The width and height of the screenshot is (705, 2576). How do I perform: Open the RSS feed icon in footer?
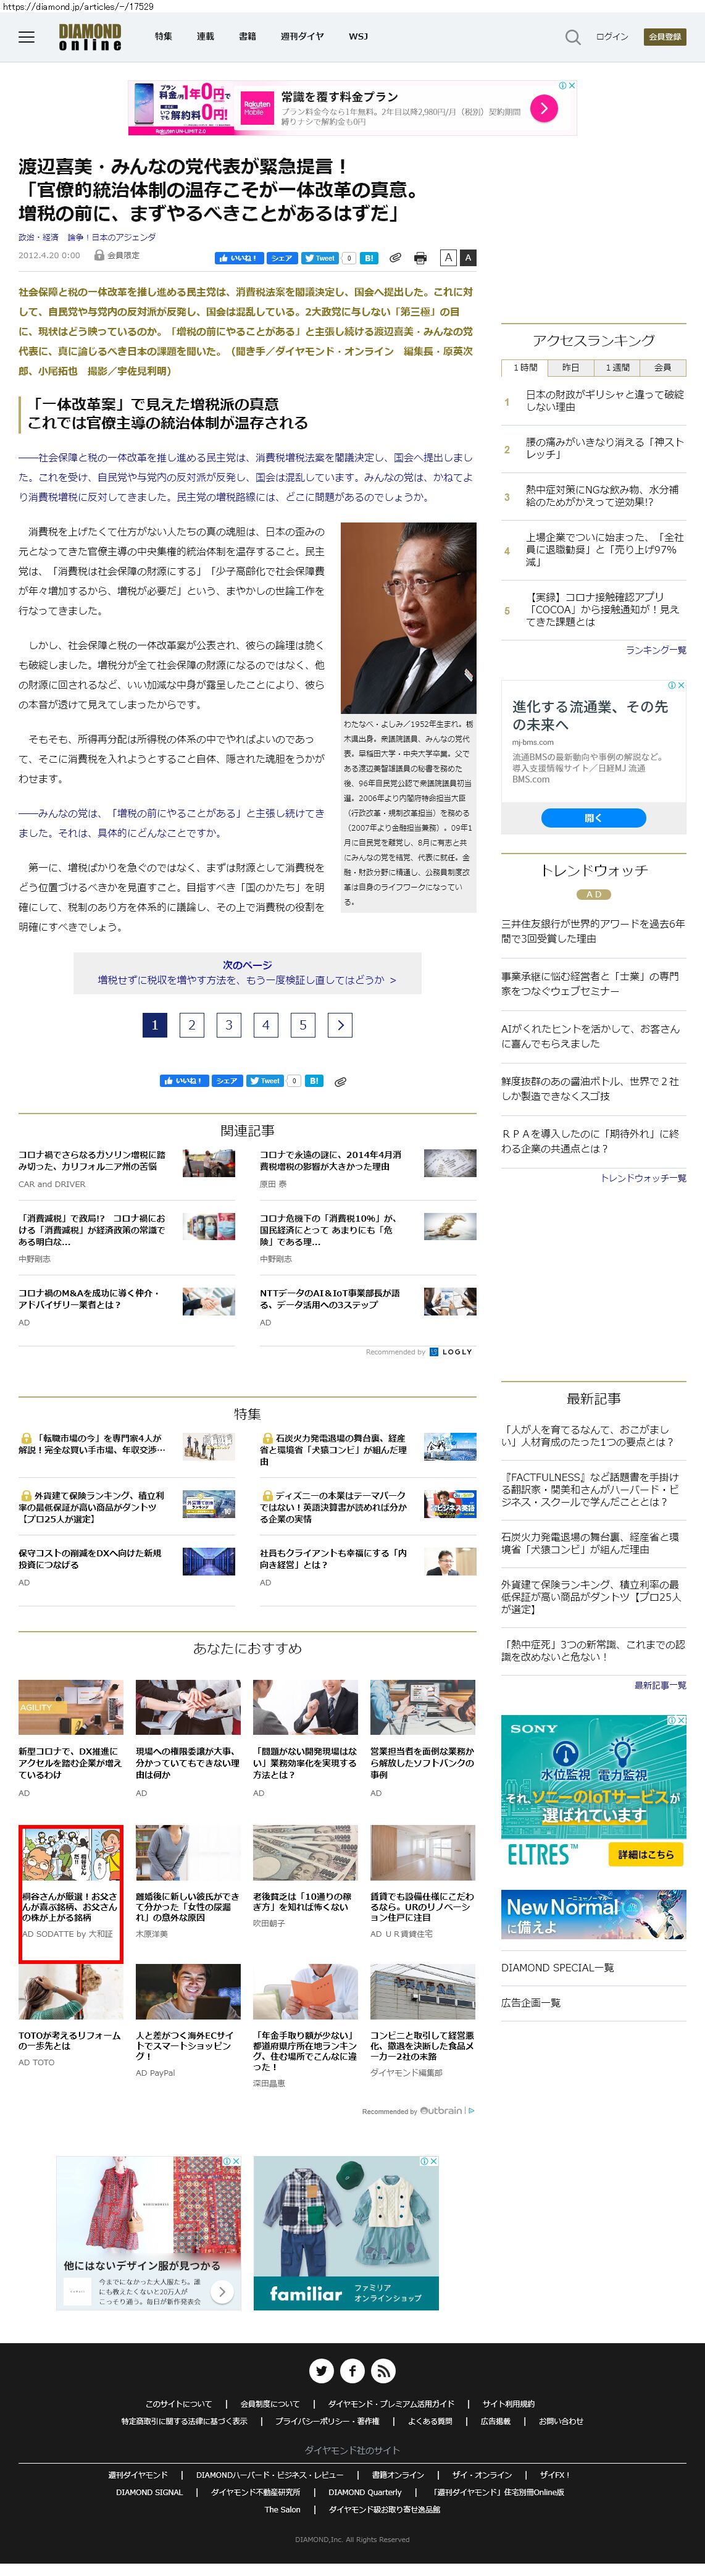pos(384,2370)
